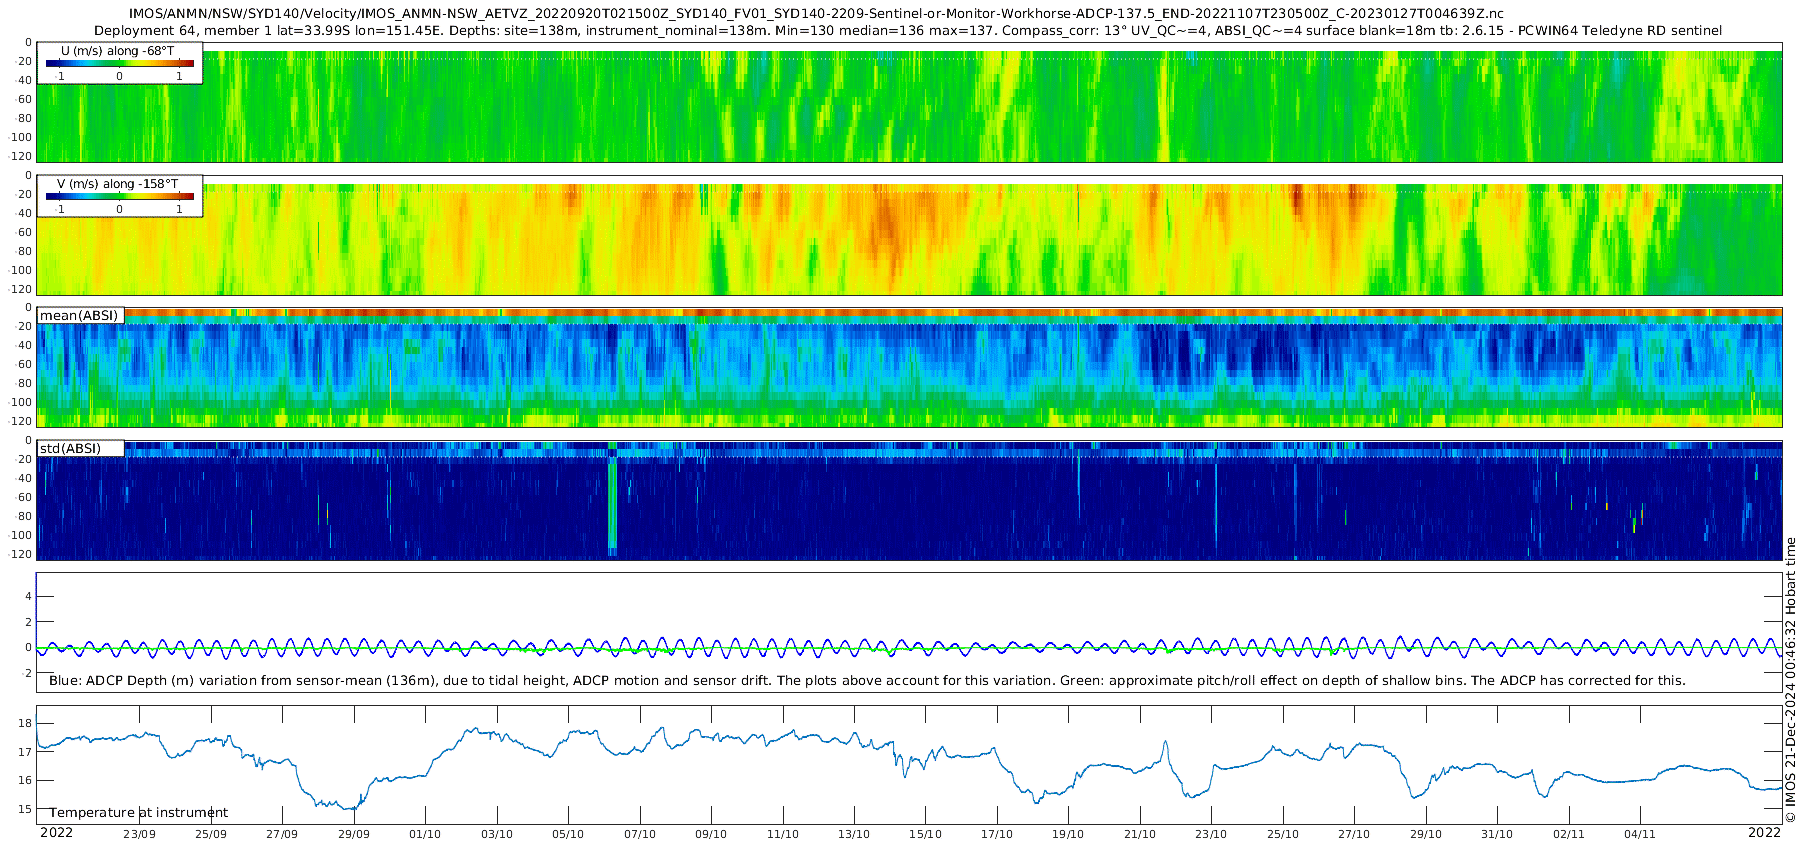Select the 'Temperature at instrument' label
1800x850 pixels.
(139, 813)
